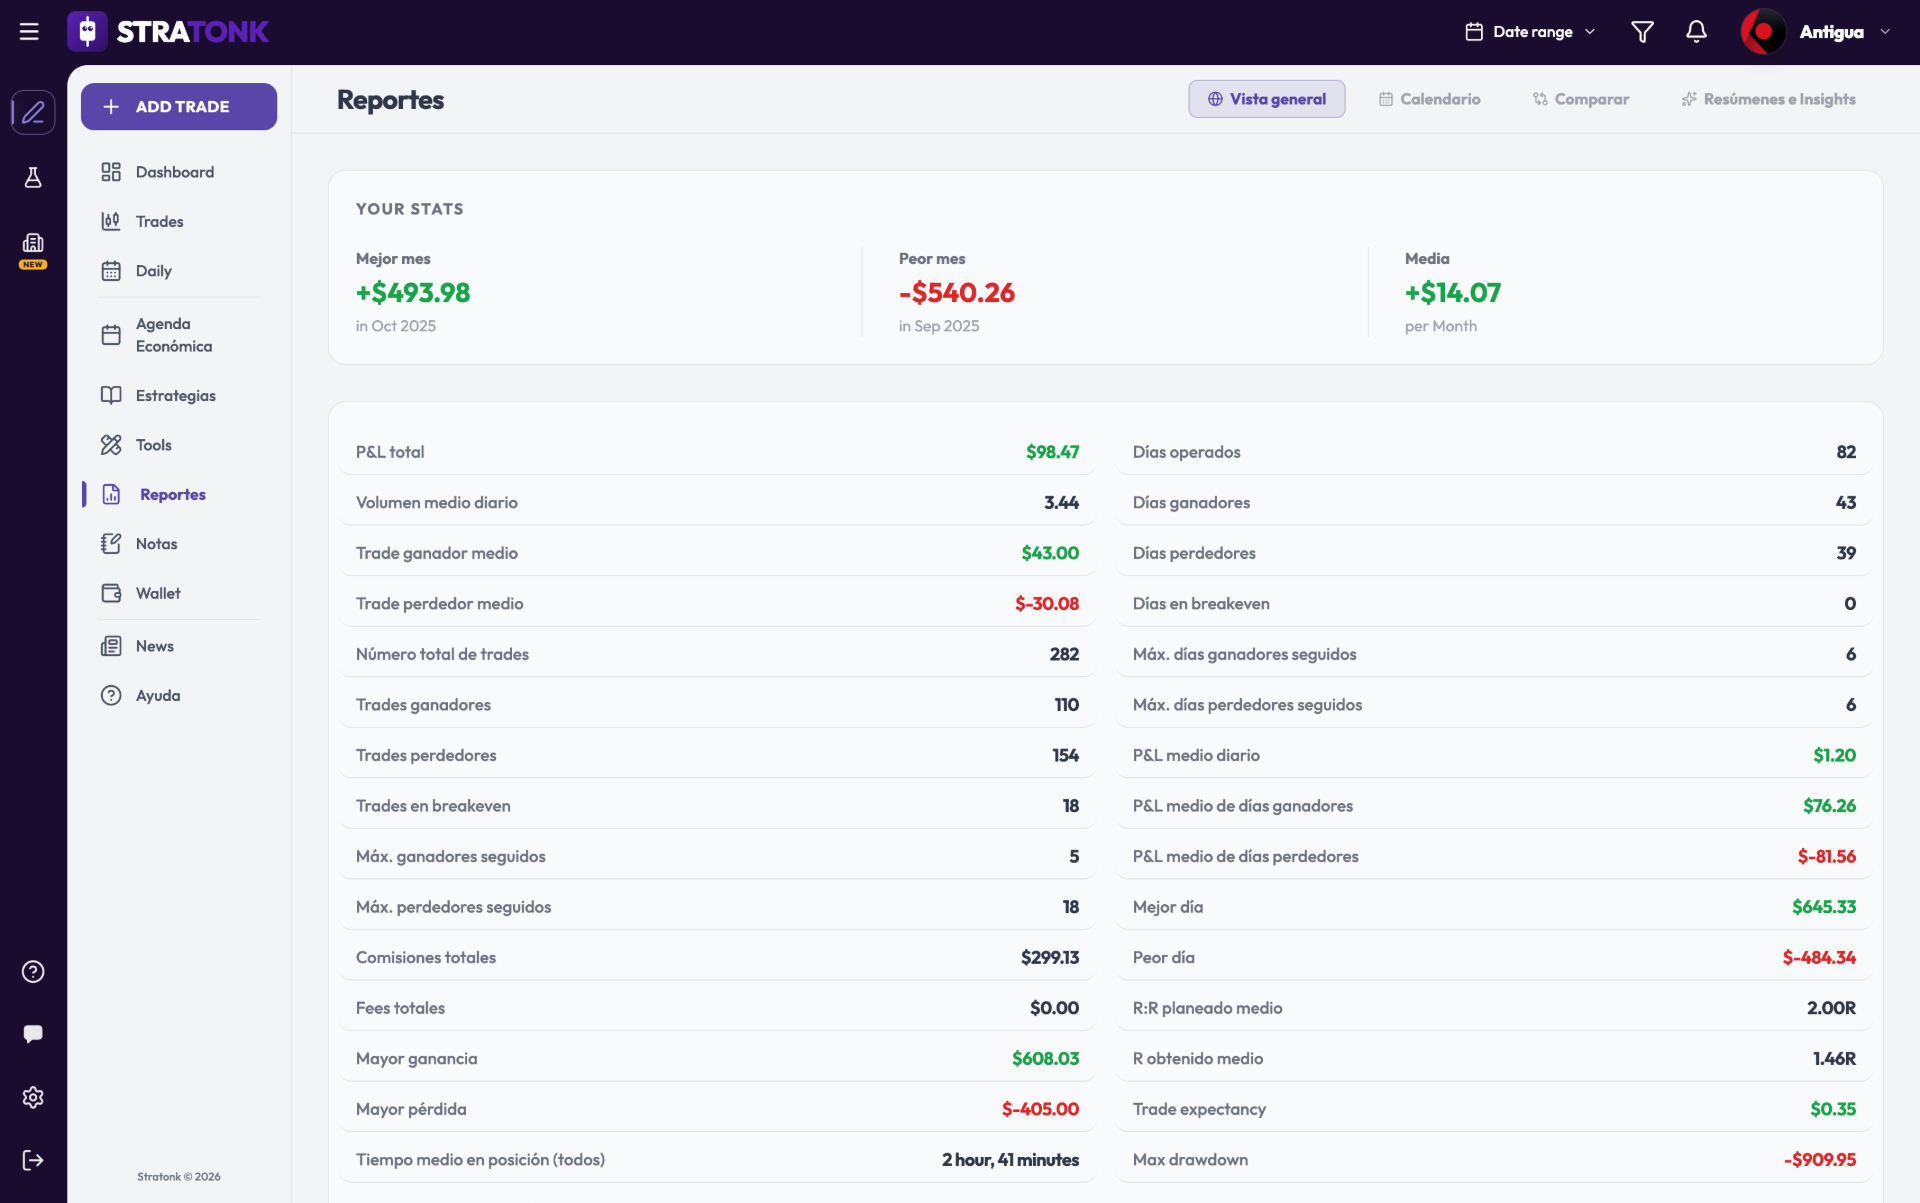
Task: Open the NEW badge building icon
Action: tap(33, 250)
